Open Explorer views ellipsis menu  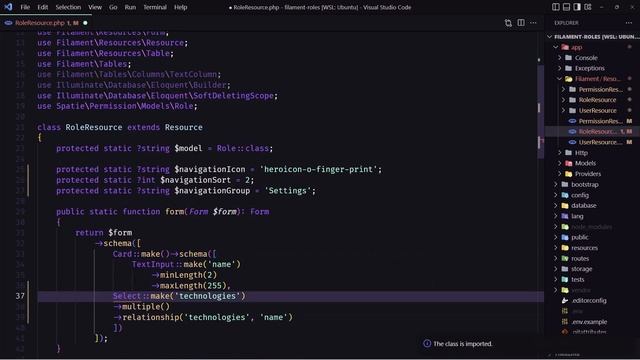629,23
